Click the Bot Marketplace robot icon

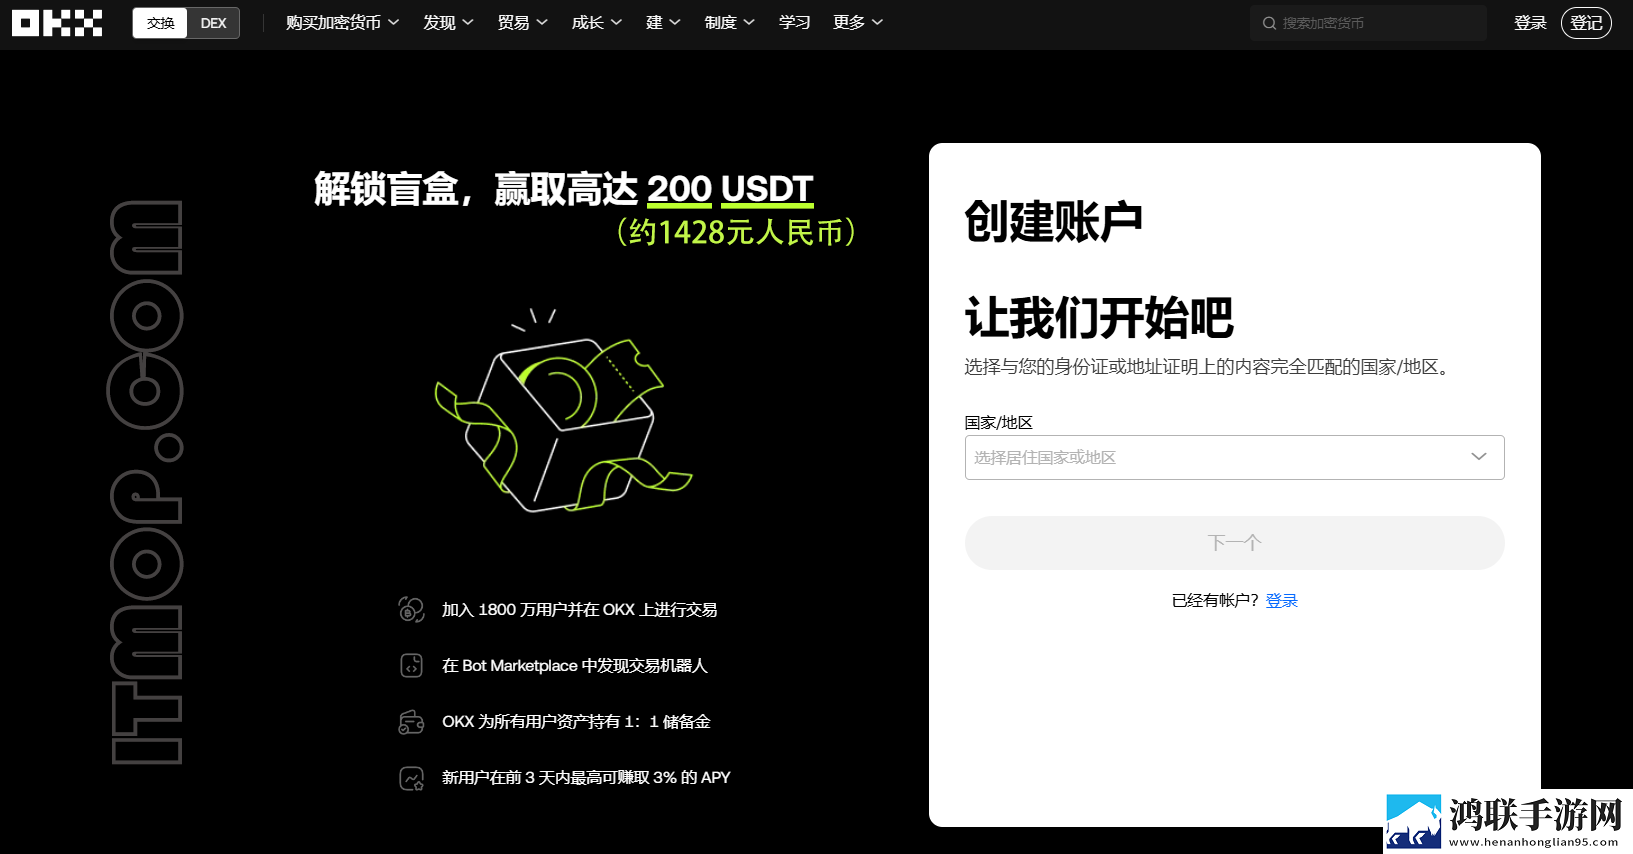(411, 665)
